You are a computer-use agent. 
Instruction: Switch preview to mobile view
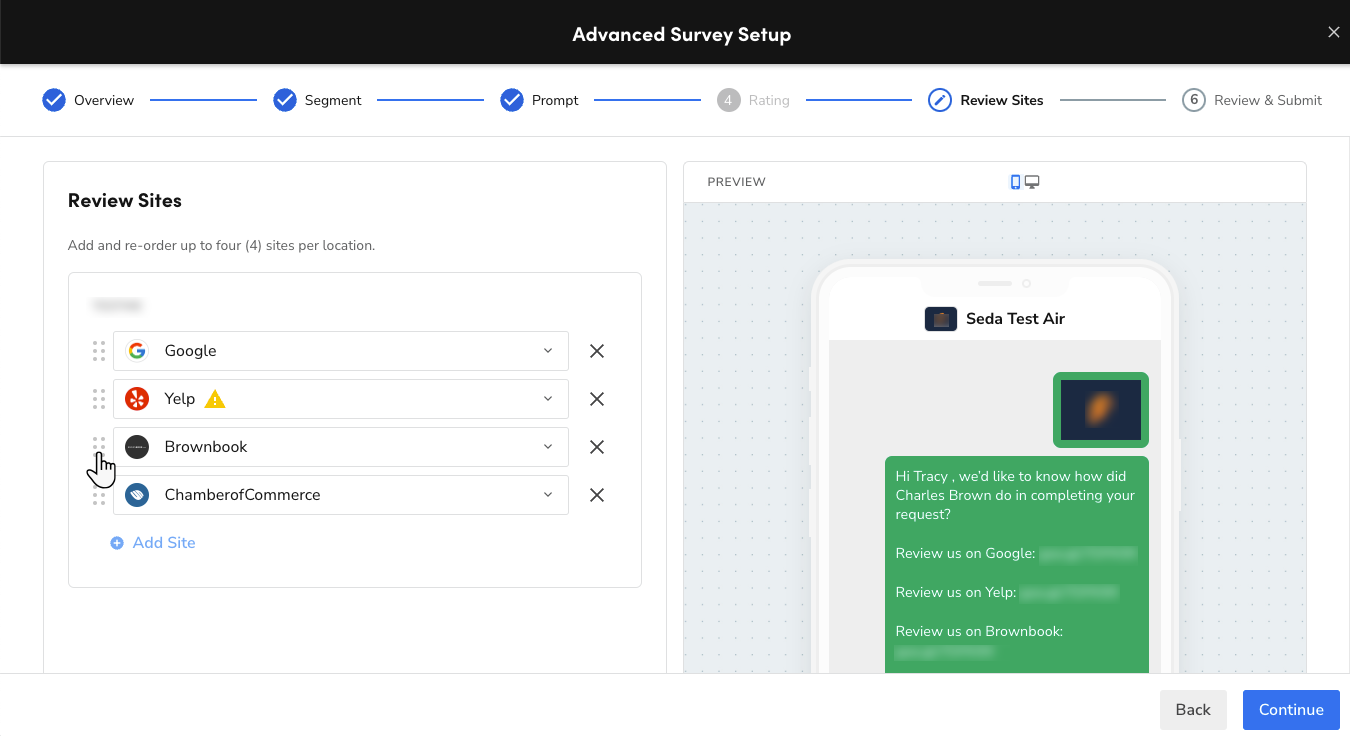click(1016, 181)
